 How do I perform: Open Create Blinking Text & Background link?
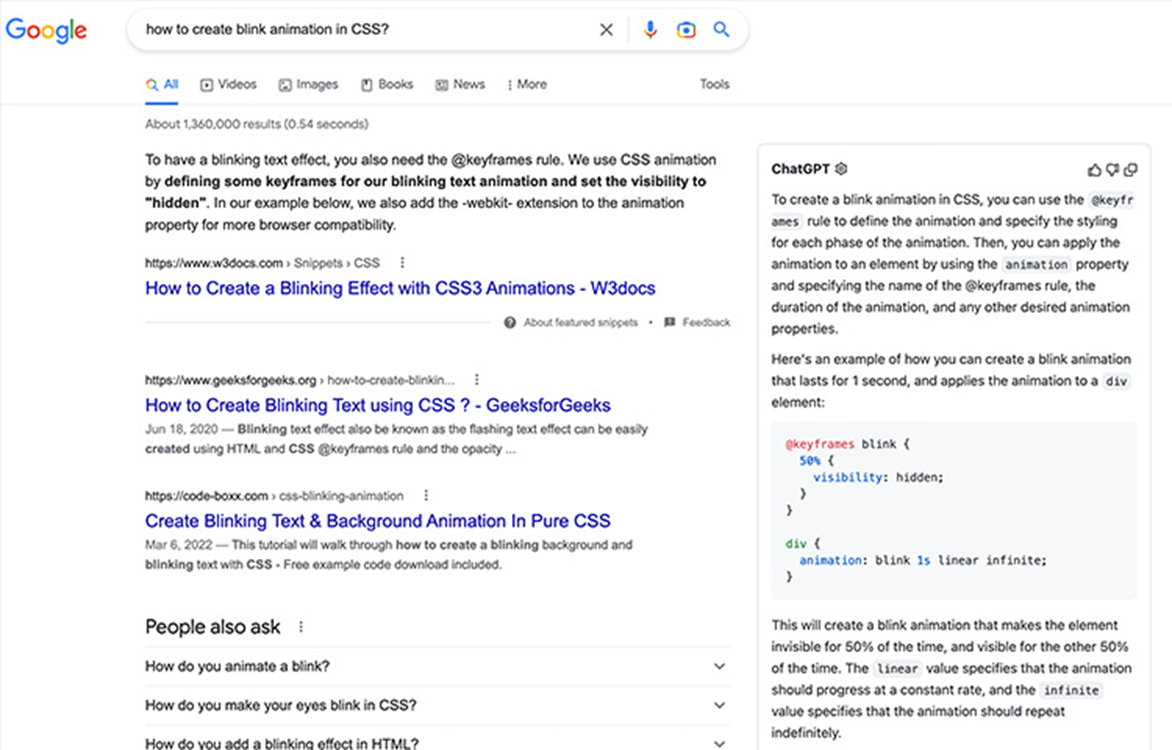[377, 521]
